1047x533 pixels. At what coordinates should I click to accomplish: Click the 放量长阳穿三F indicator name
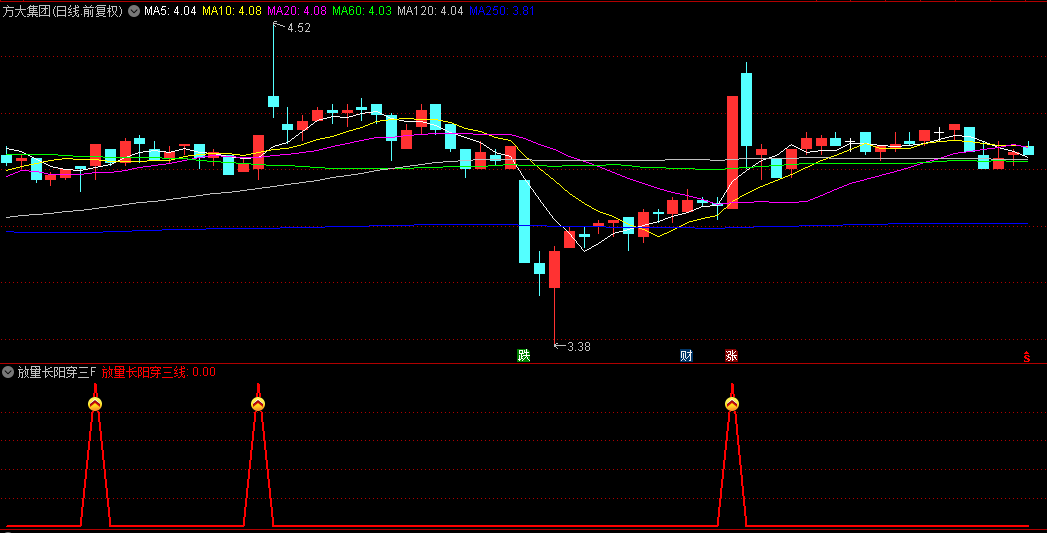coord(57,372)
